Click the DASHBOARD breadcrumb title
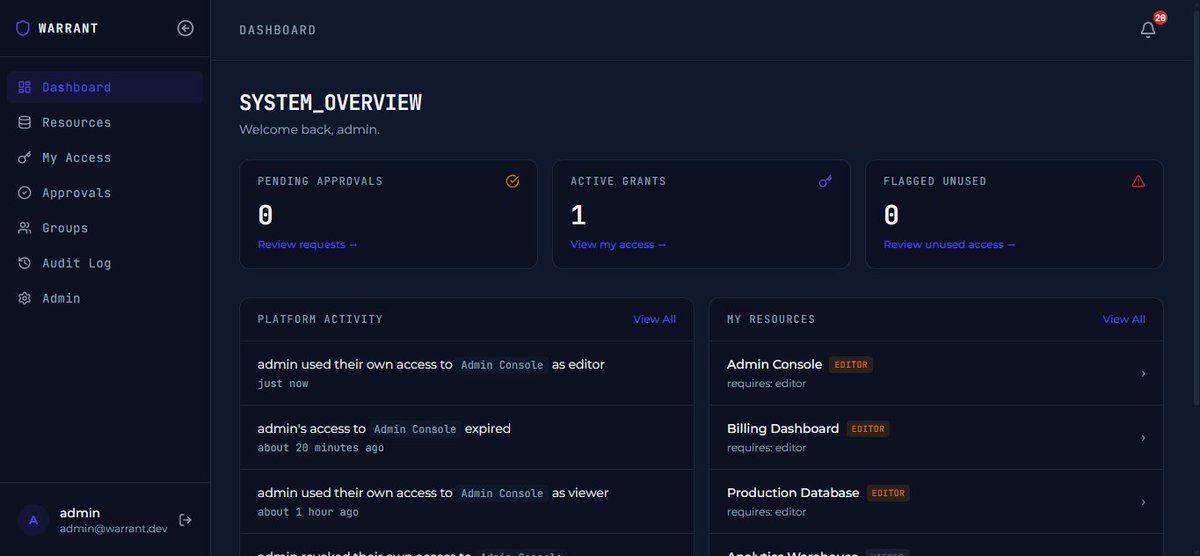The height and width of the screenshot is (556, 1200). [278, 30]
